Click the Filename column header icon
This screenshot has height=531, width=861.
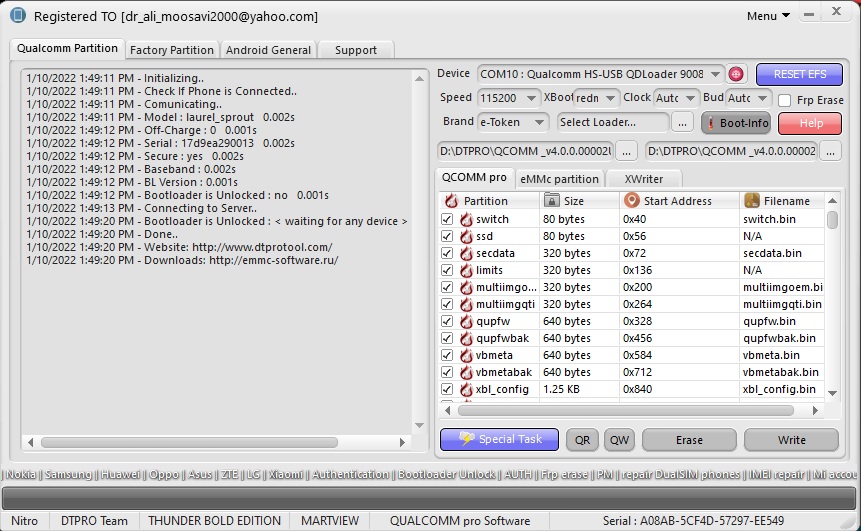[x=752, y=200]
